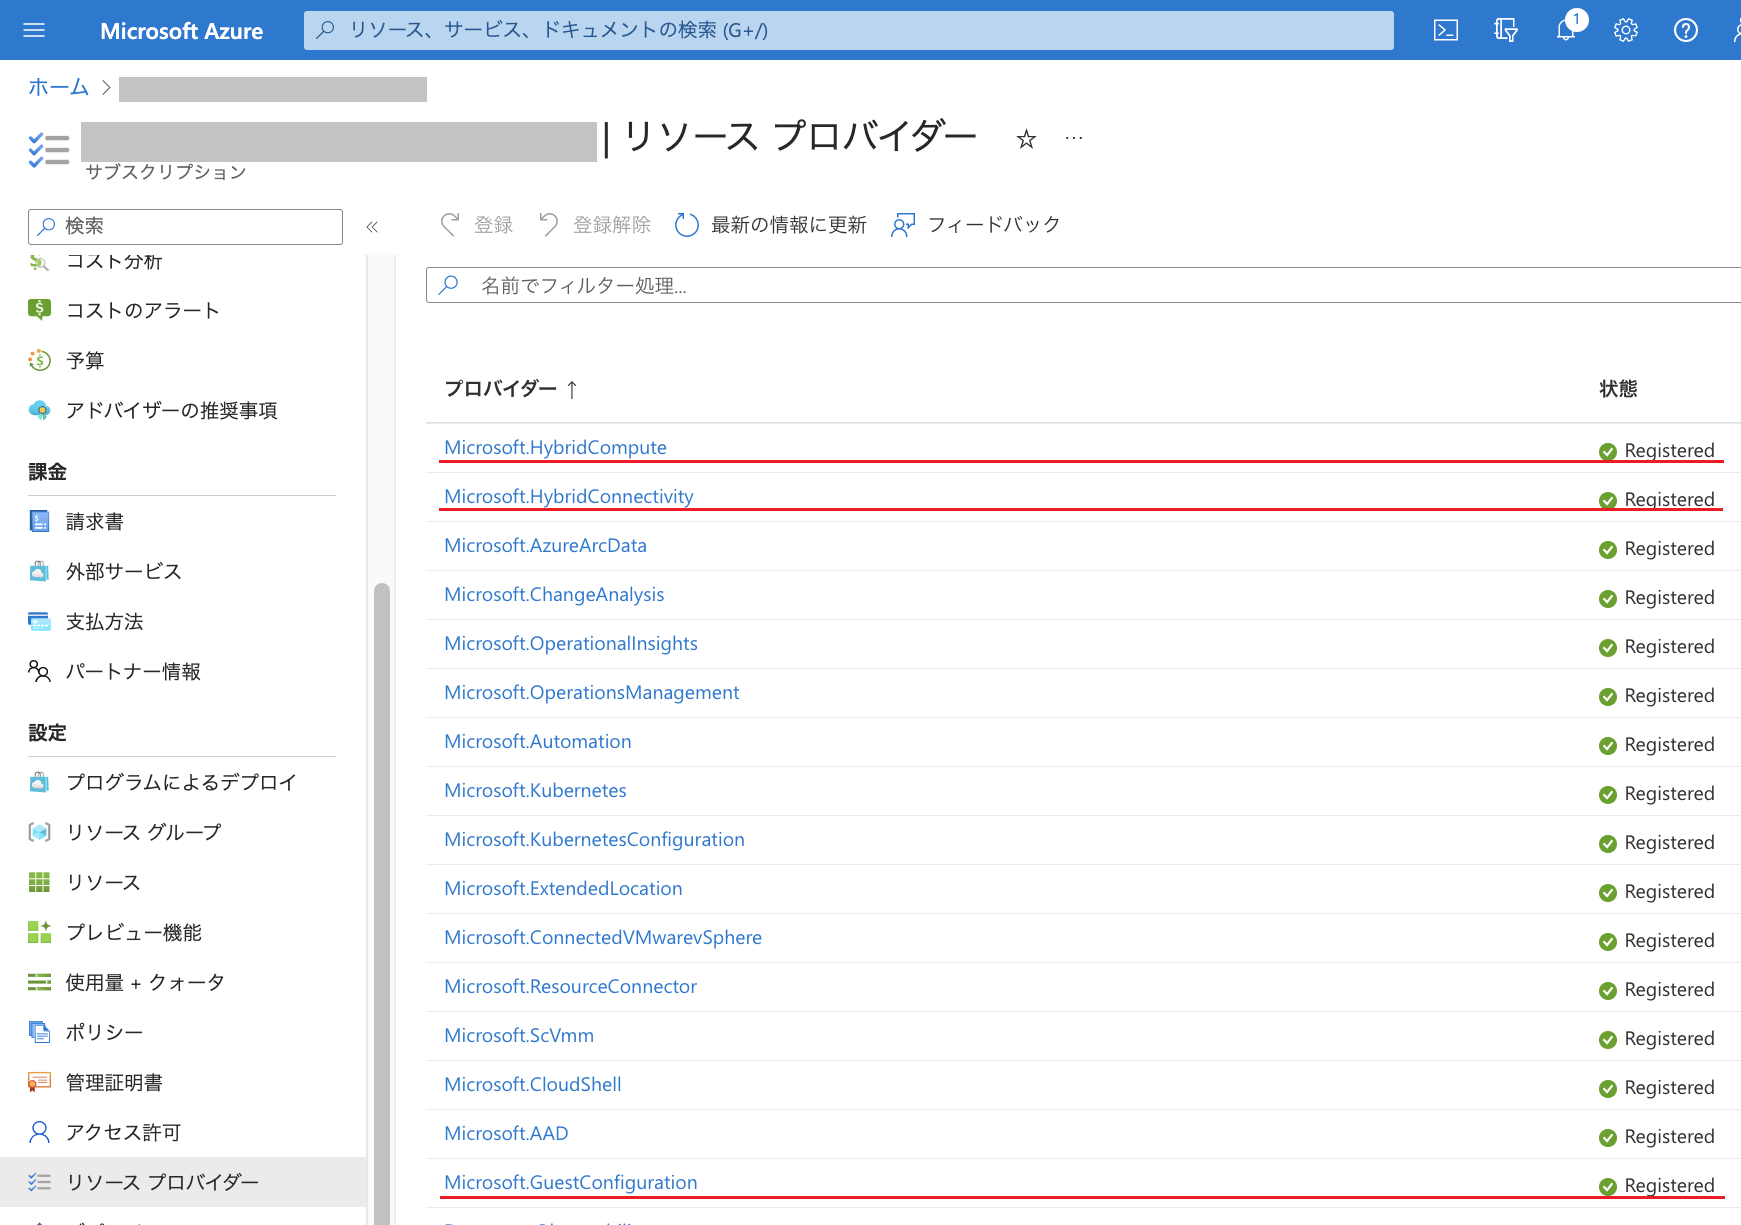
Task: Click the コストのアラート dollar icon
Action: tap(39, 309)
